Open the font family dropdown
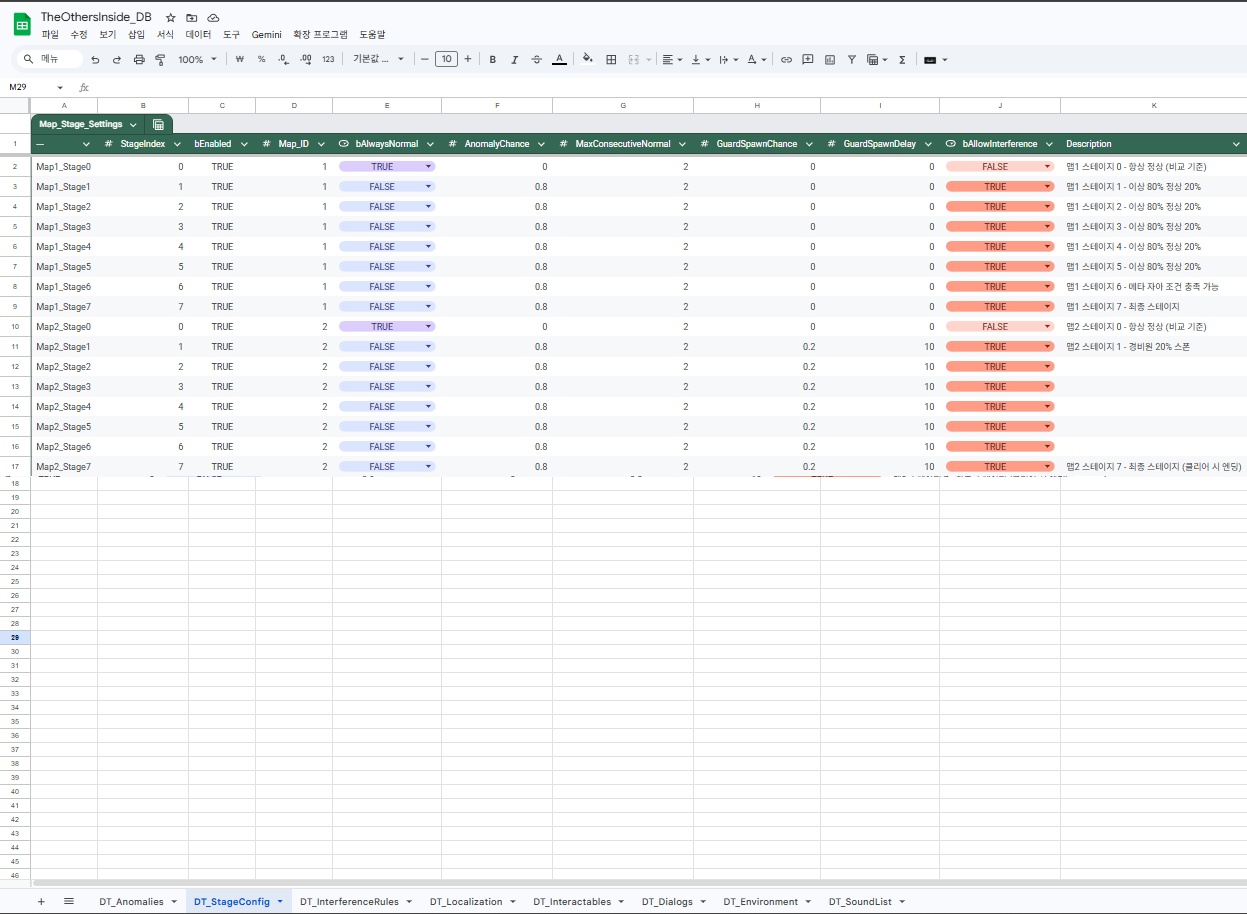The height and width of the screenshot is (914, 1247). pos(379,60)
